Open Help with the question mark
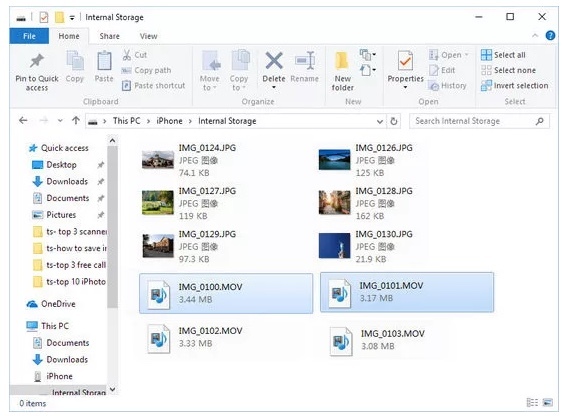Viewport: 567px width, 420px height. [550, 35]
